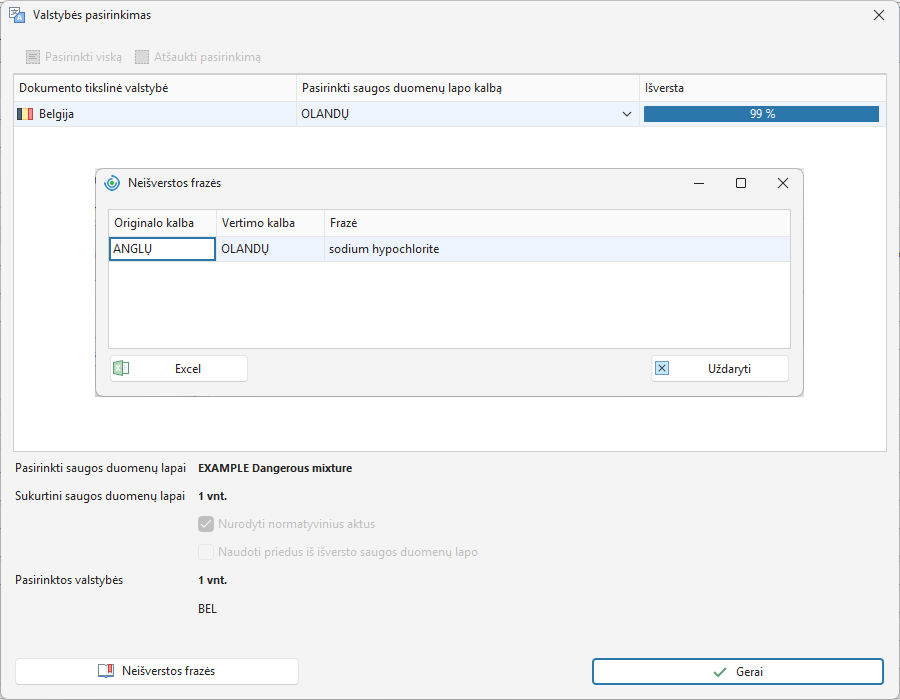The width and height of the screenshot is (900, 700).
Task: Click EXAMPLE Dangerous mixture text
Action: tap(275, 468)
